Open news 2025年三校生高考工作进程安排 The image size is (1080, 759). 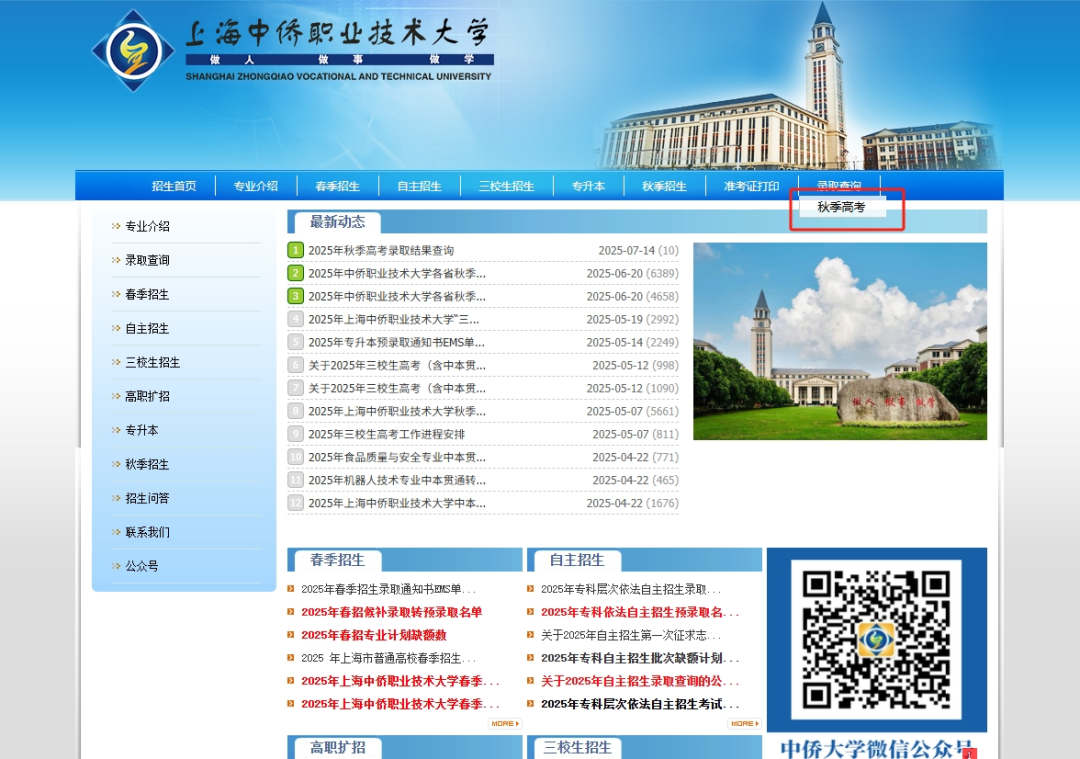[386, 434]
